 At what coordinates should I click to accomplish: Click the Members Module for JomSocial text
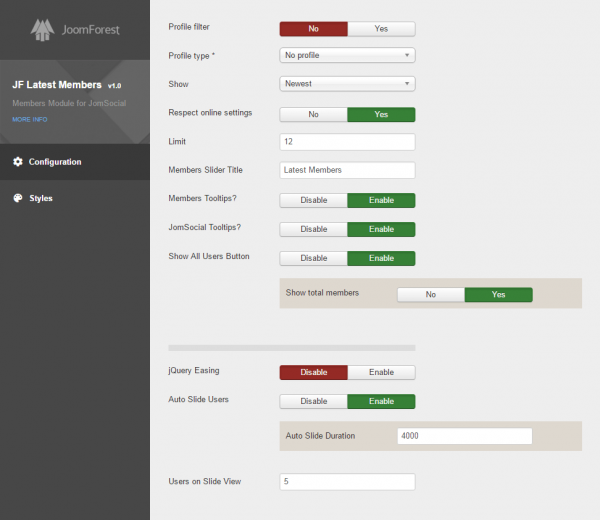[69, 103]
